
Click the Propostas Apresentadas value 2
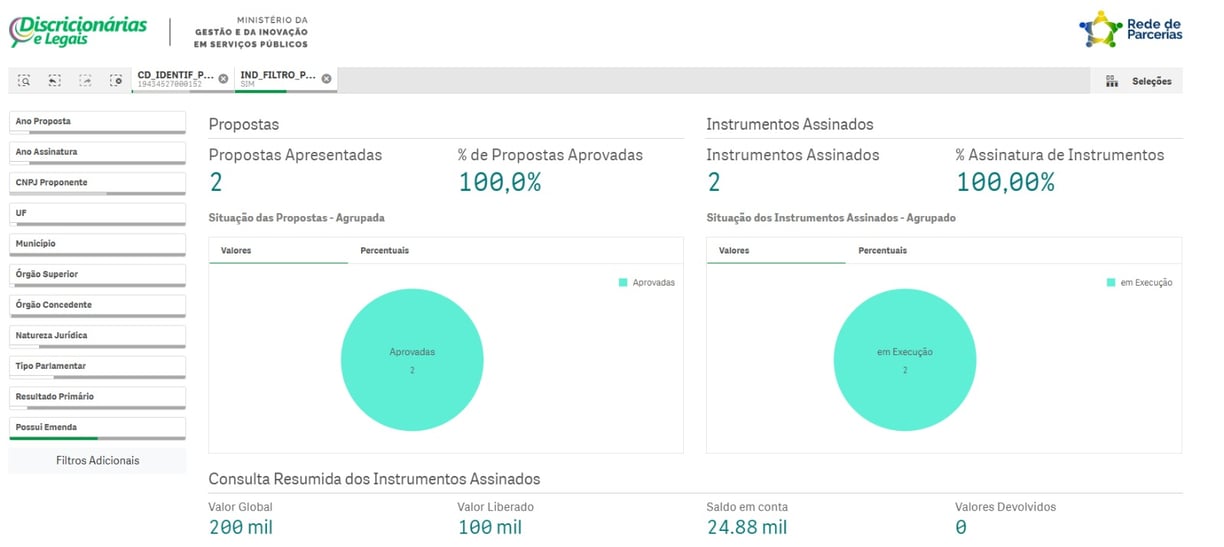pos(215,182)
